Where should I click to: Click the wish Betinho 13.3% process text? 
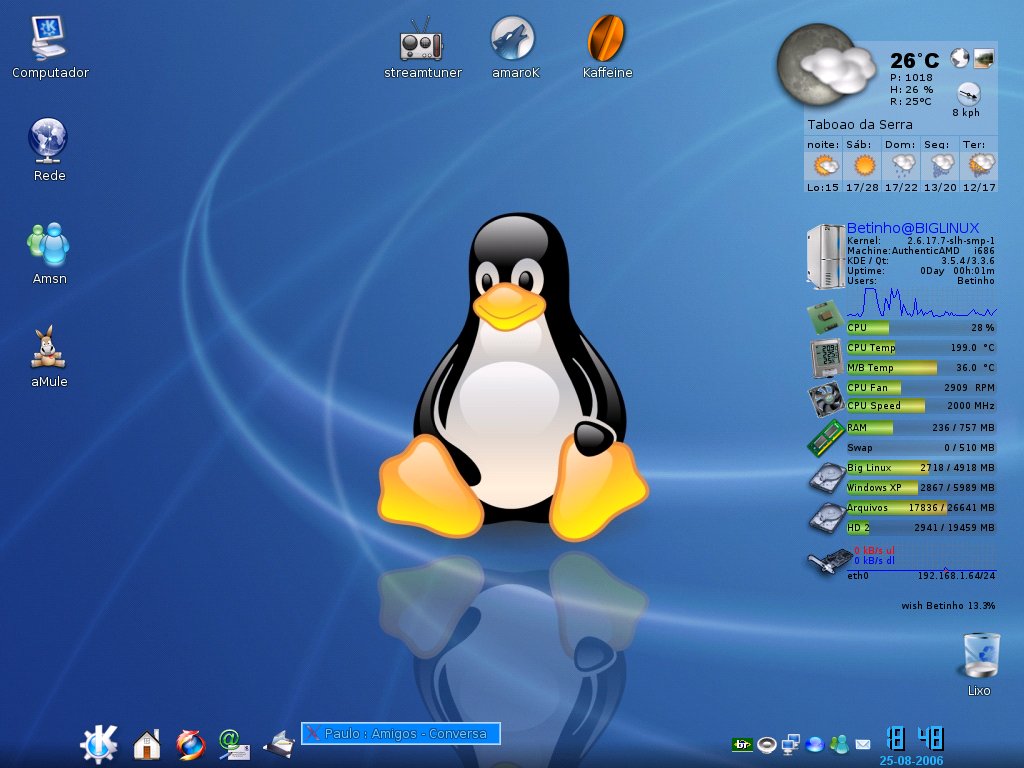tap(948, 606)
